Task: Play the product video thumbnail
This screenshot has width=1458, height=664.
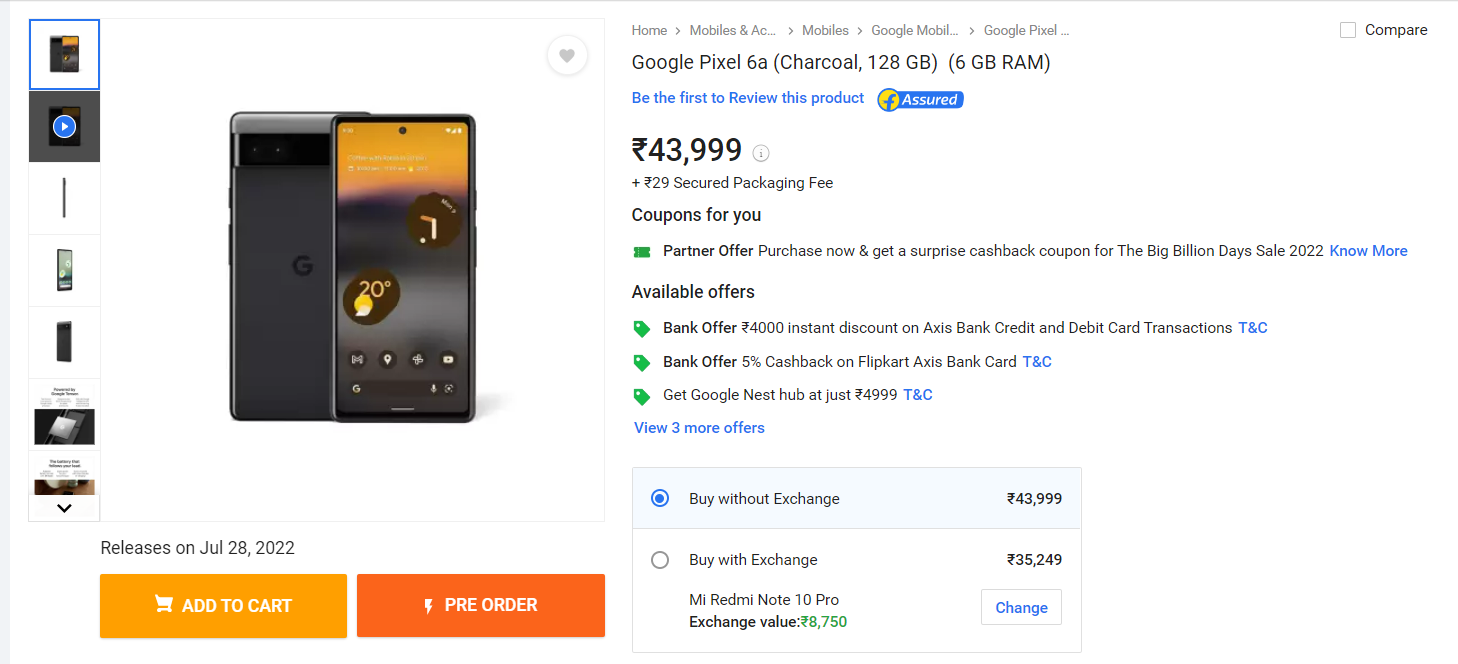Action: point(64,126)
